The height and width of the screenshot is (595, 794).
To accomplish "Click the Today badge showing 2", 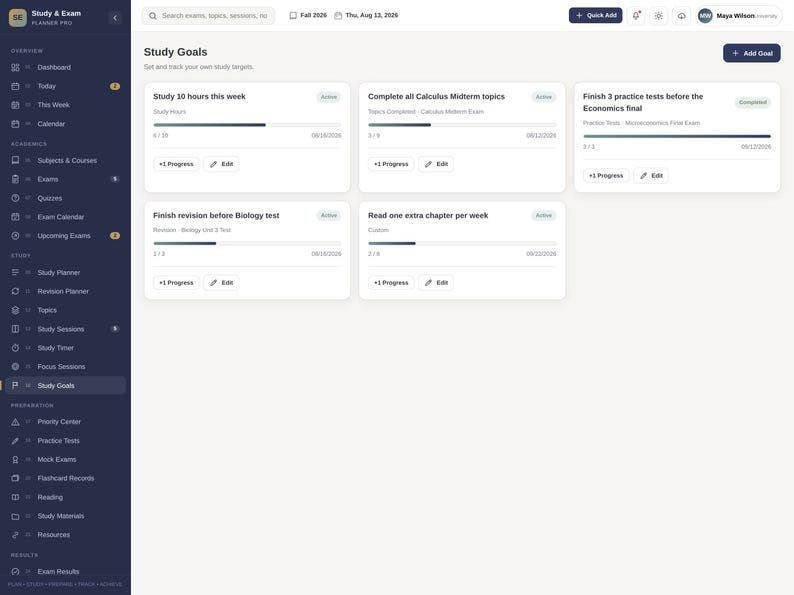I will (x=115, y=86).
